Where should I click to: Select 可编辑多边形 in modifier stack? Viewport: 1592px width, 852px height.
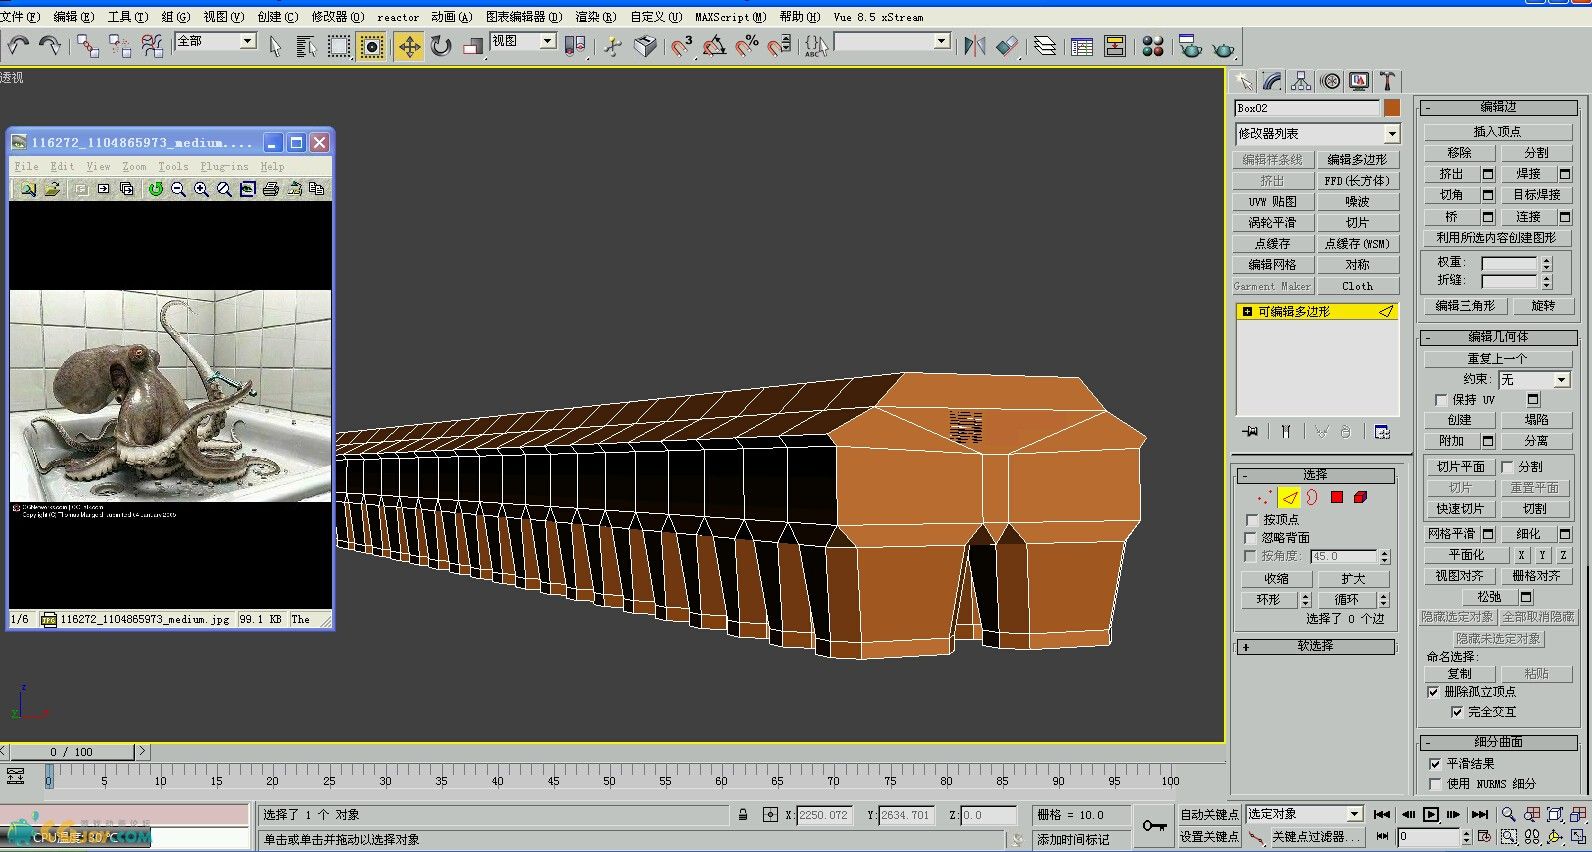(1317, 312)
